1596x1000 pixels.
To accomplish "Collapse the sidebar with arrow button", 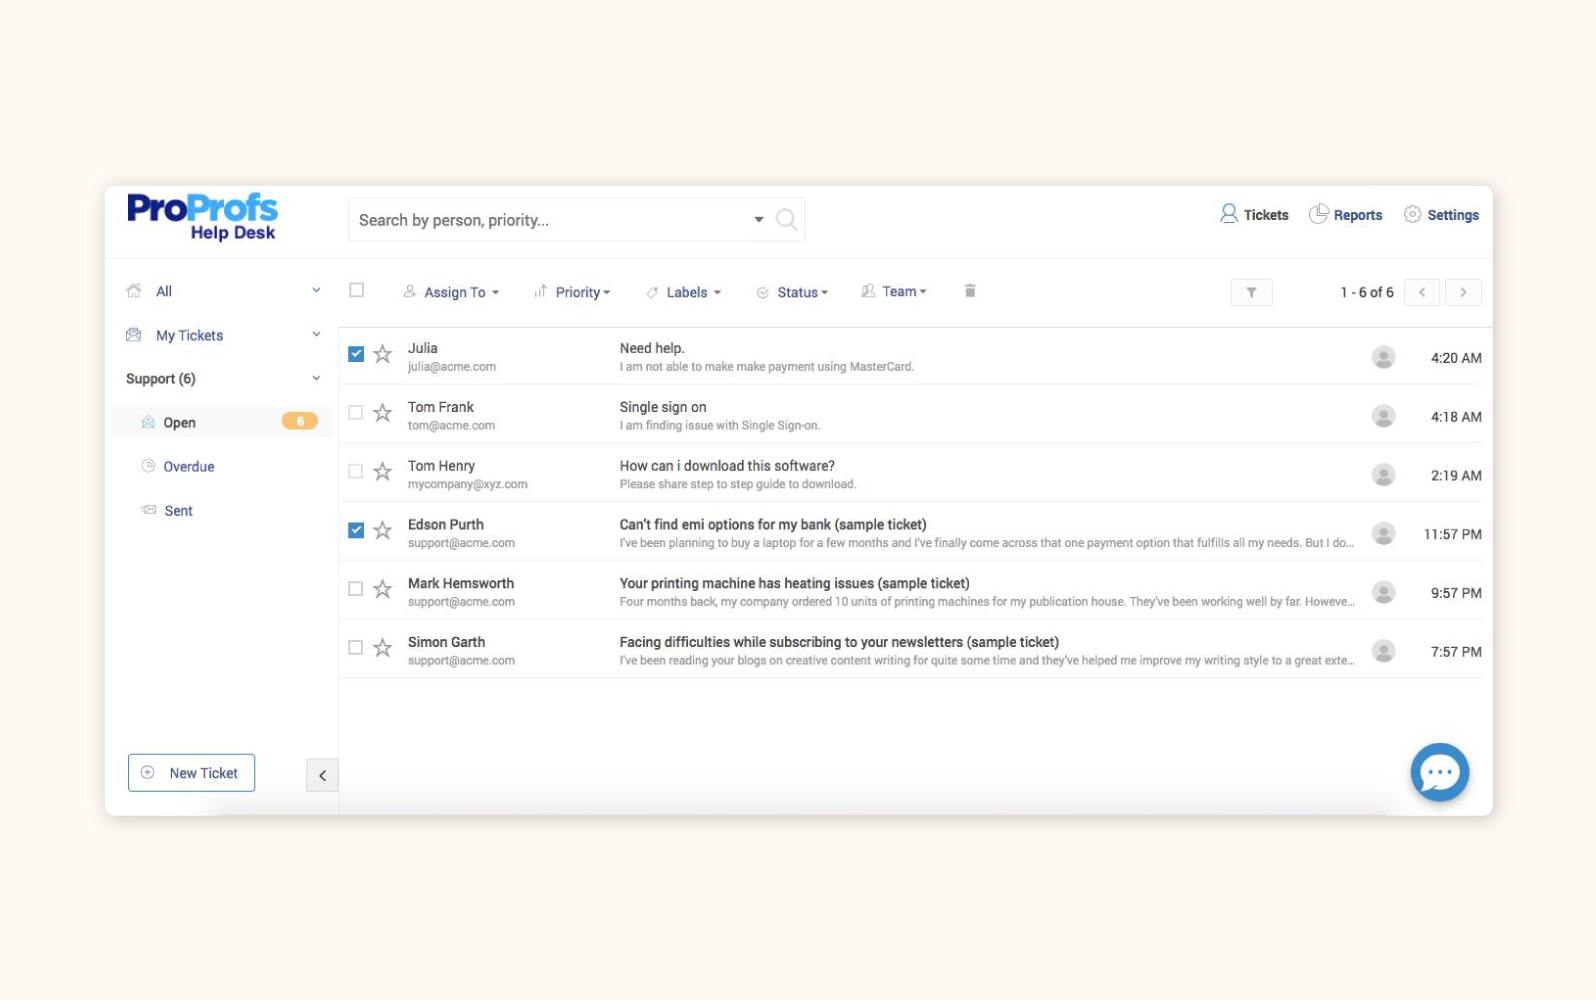I will point(322,775).
